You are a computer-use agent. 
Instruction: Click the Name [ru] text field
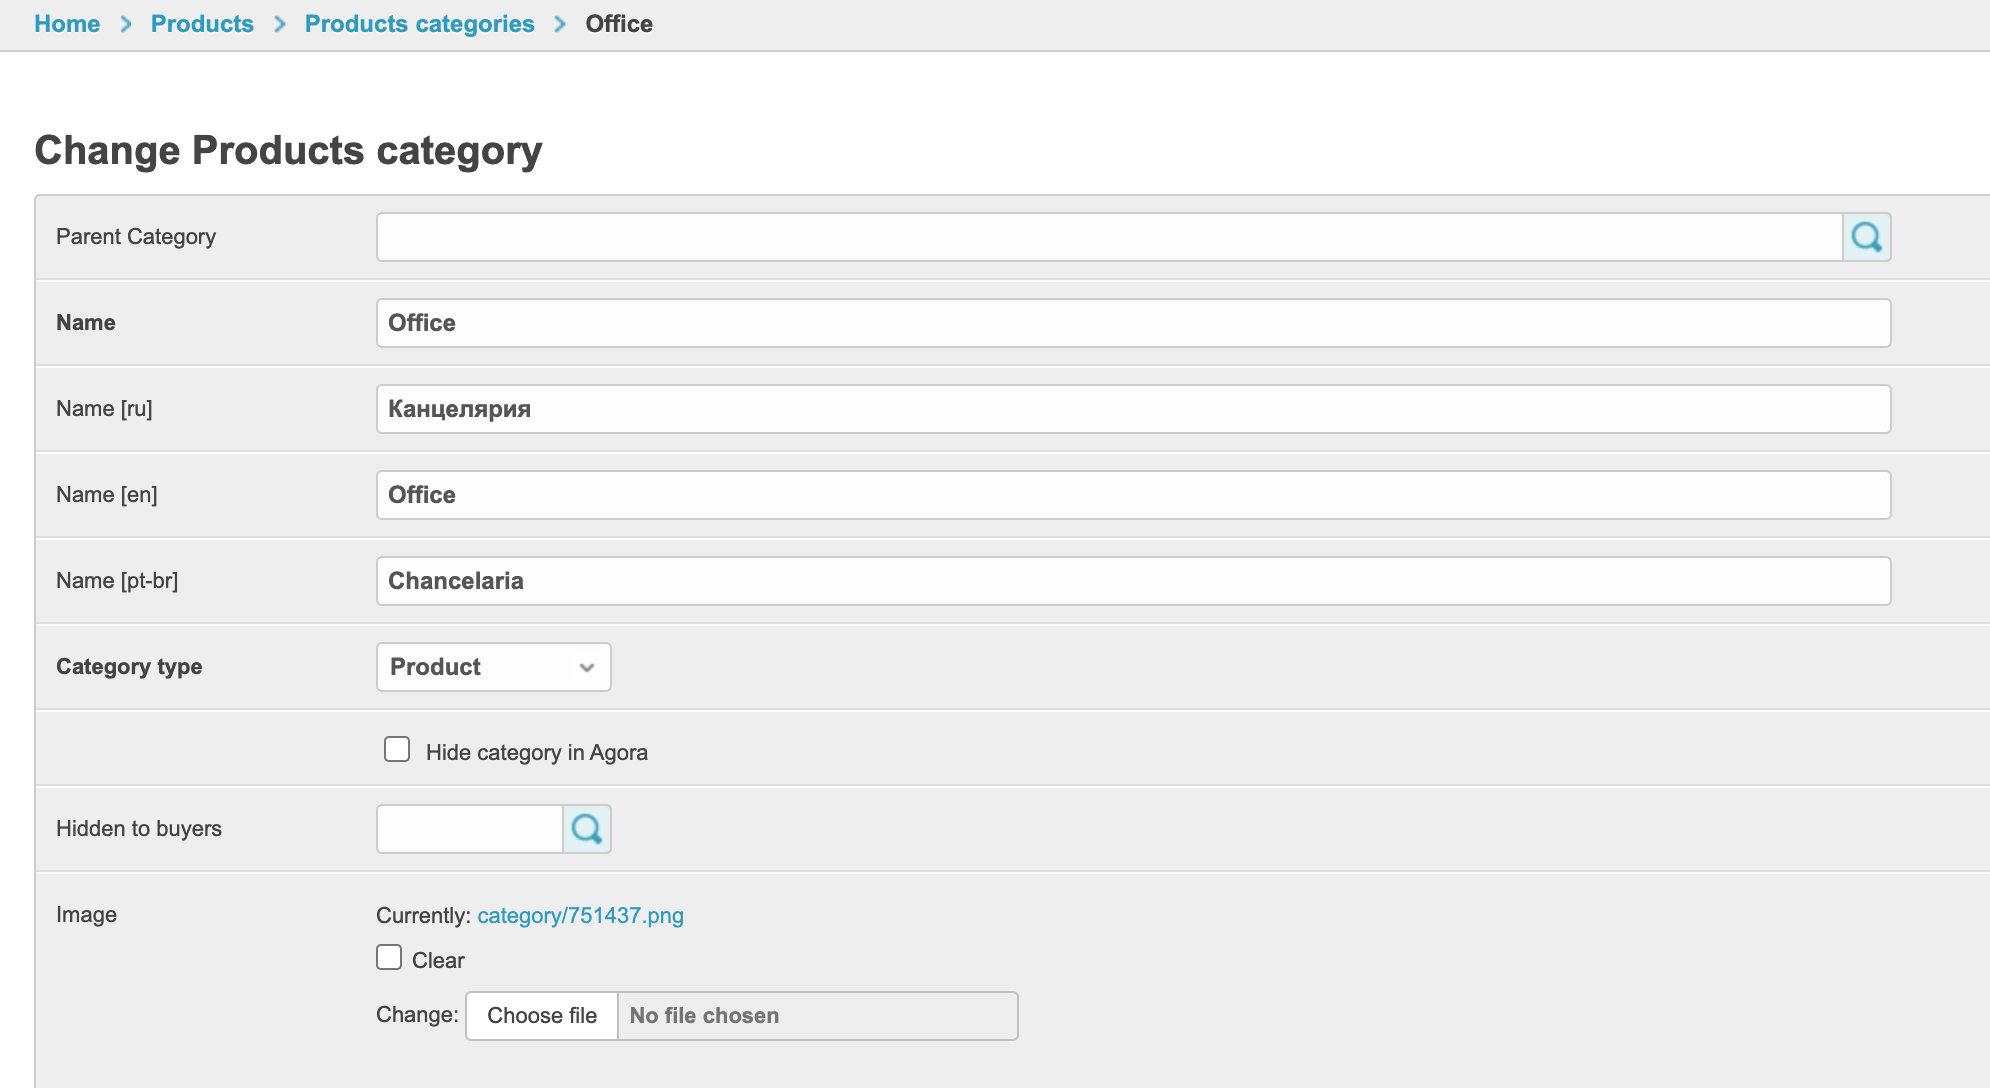click(1132, 409)
